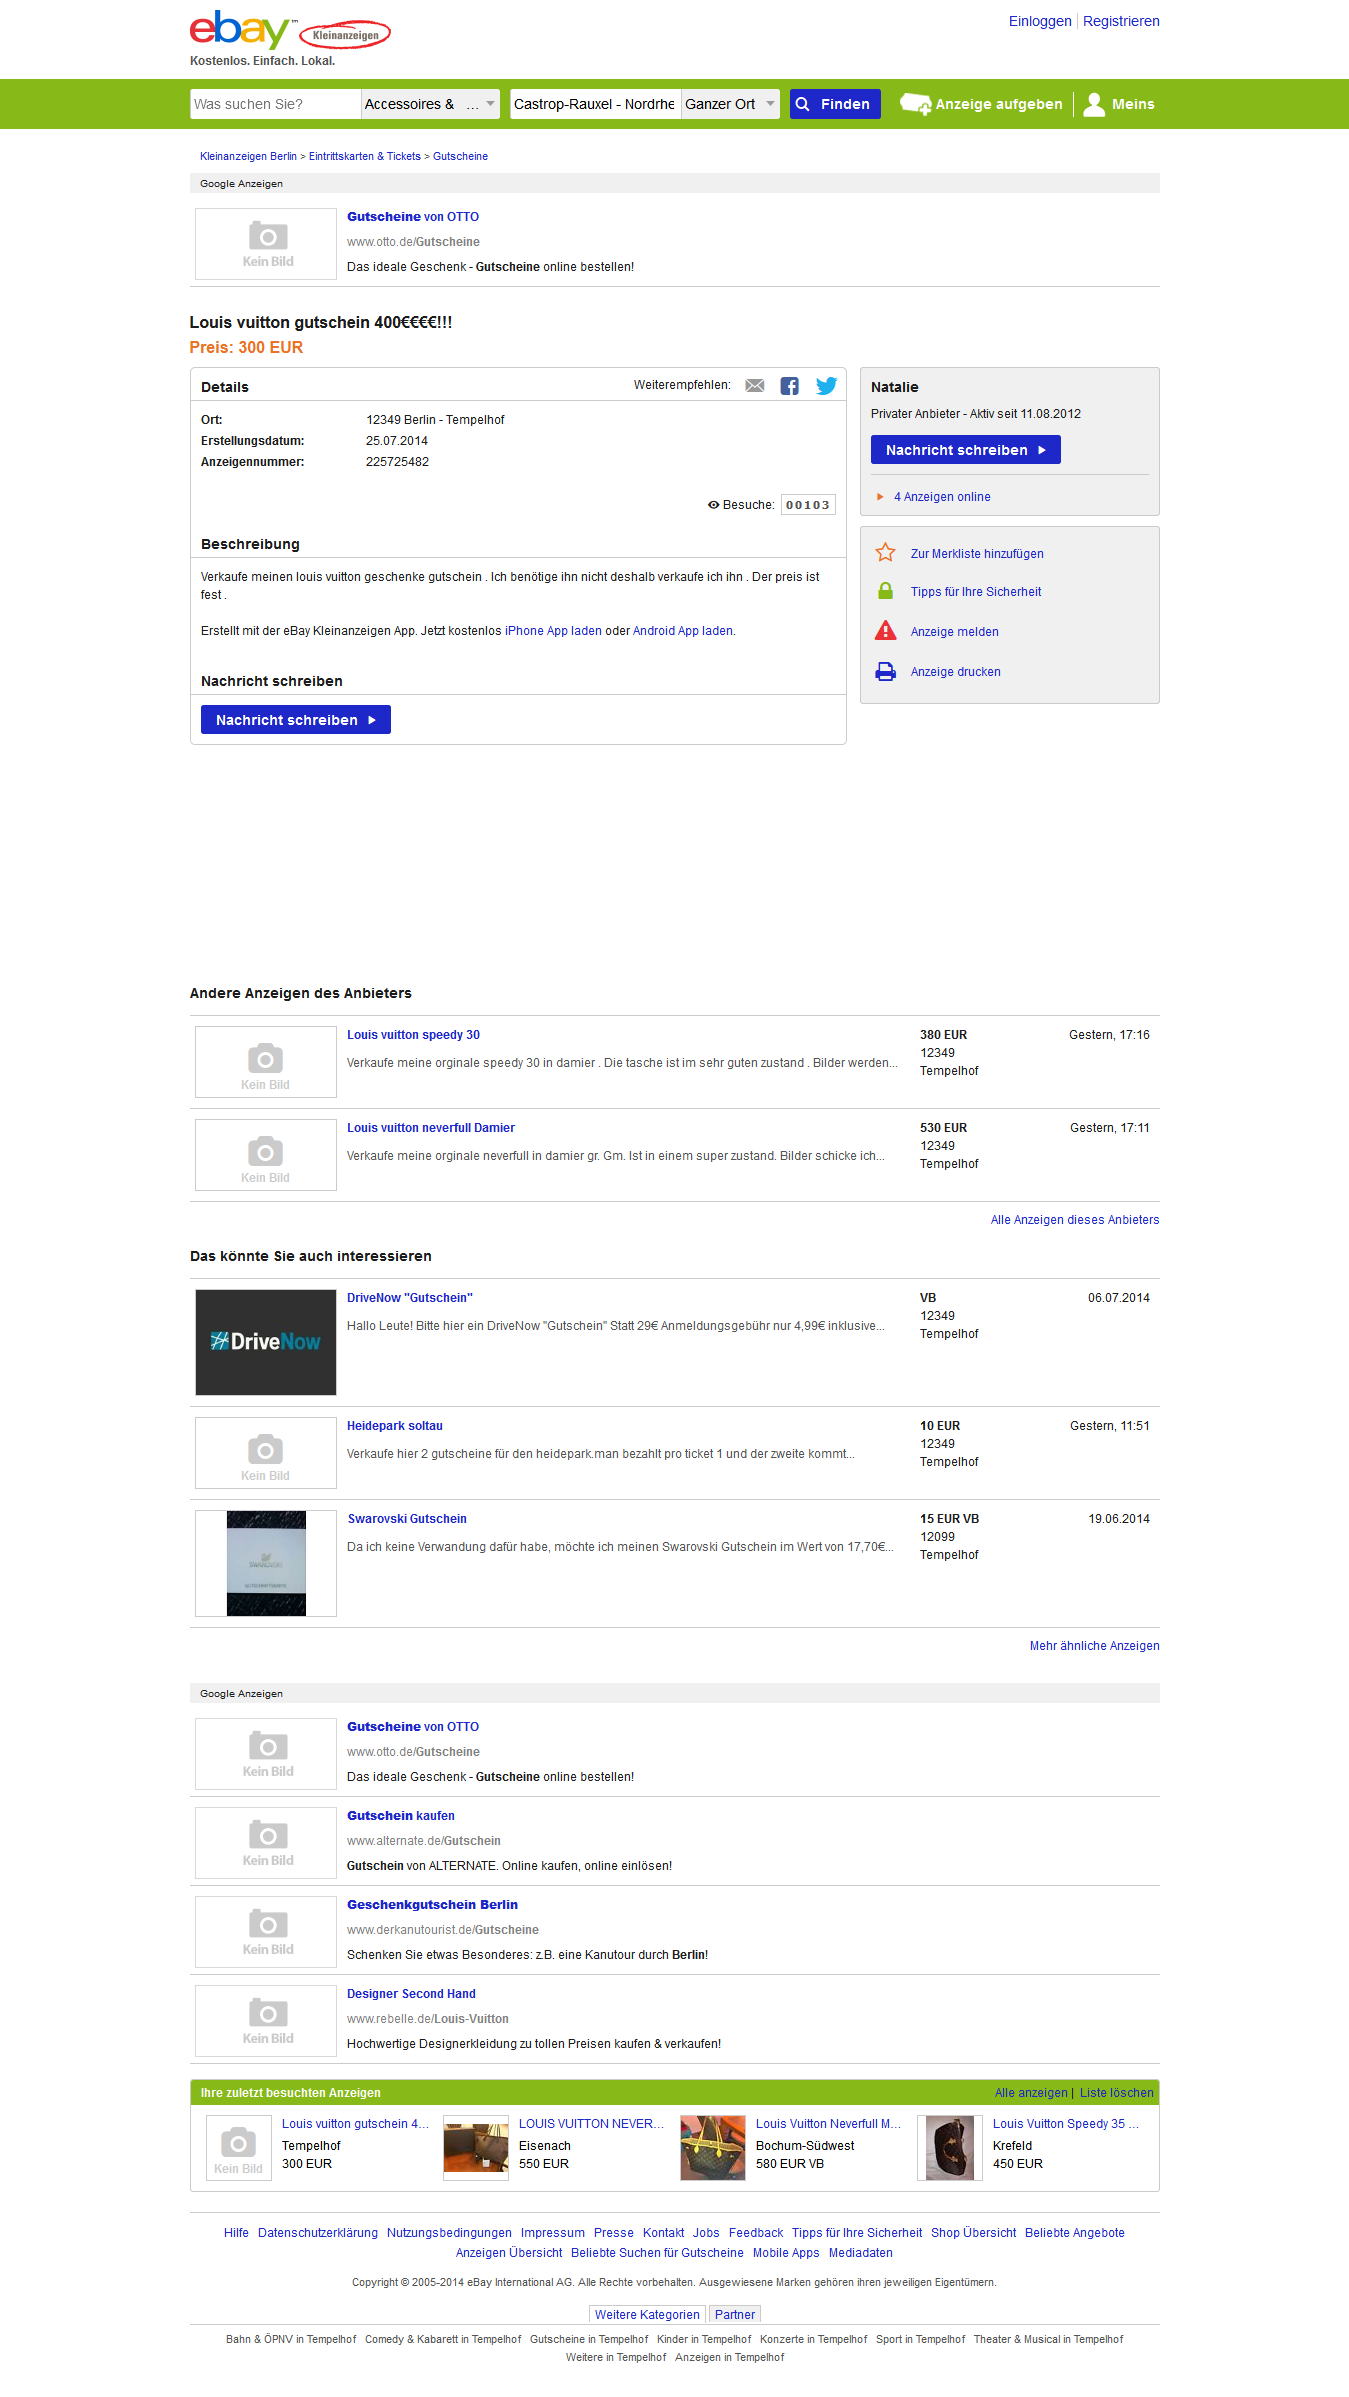
Task: Click the Besuche counter 00103
Action: coord(808,505)
